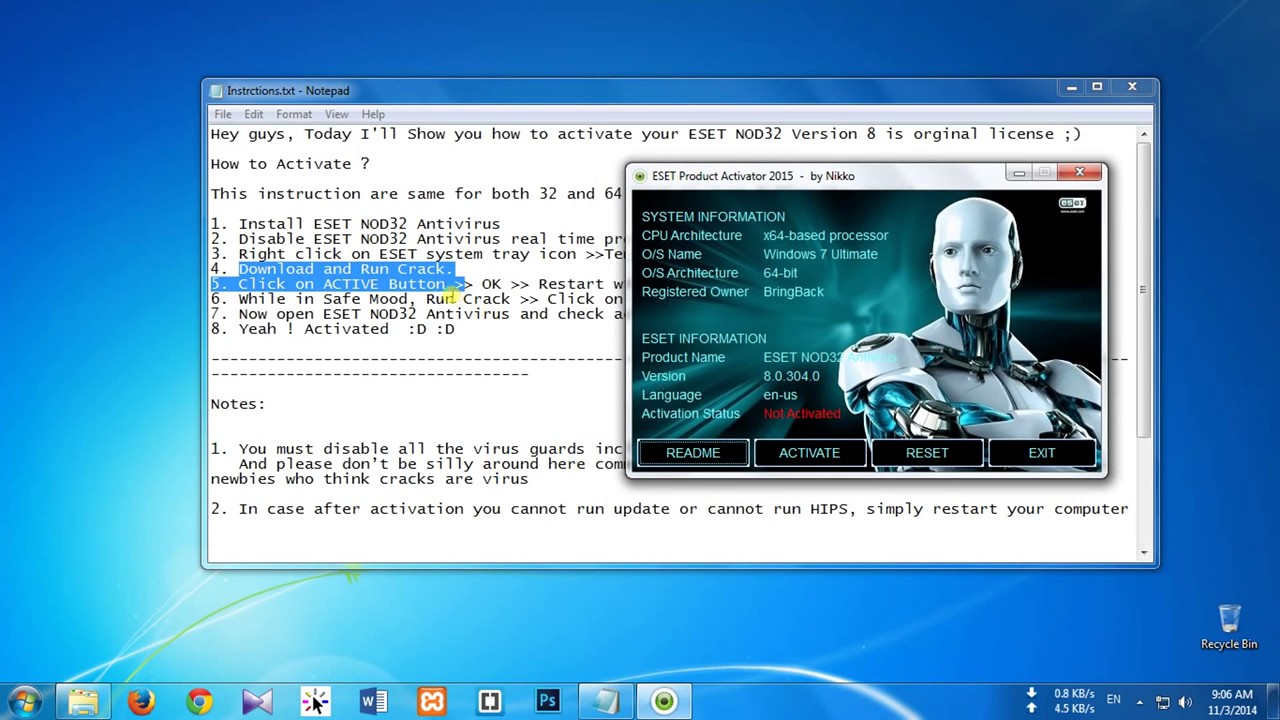Click Notepad scrollbar down arrow
The width and height of the screenshot is (1280, 720).
(x=1144, y=552)
